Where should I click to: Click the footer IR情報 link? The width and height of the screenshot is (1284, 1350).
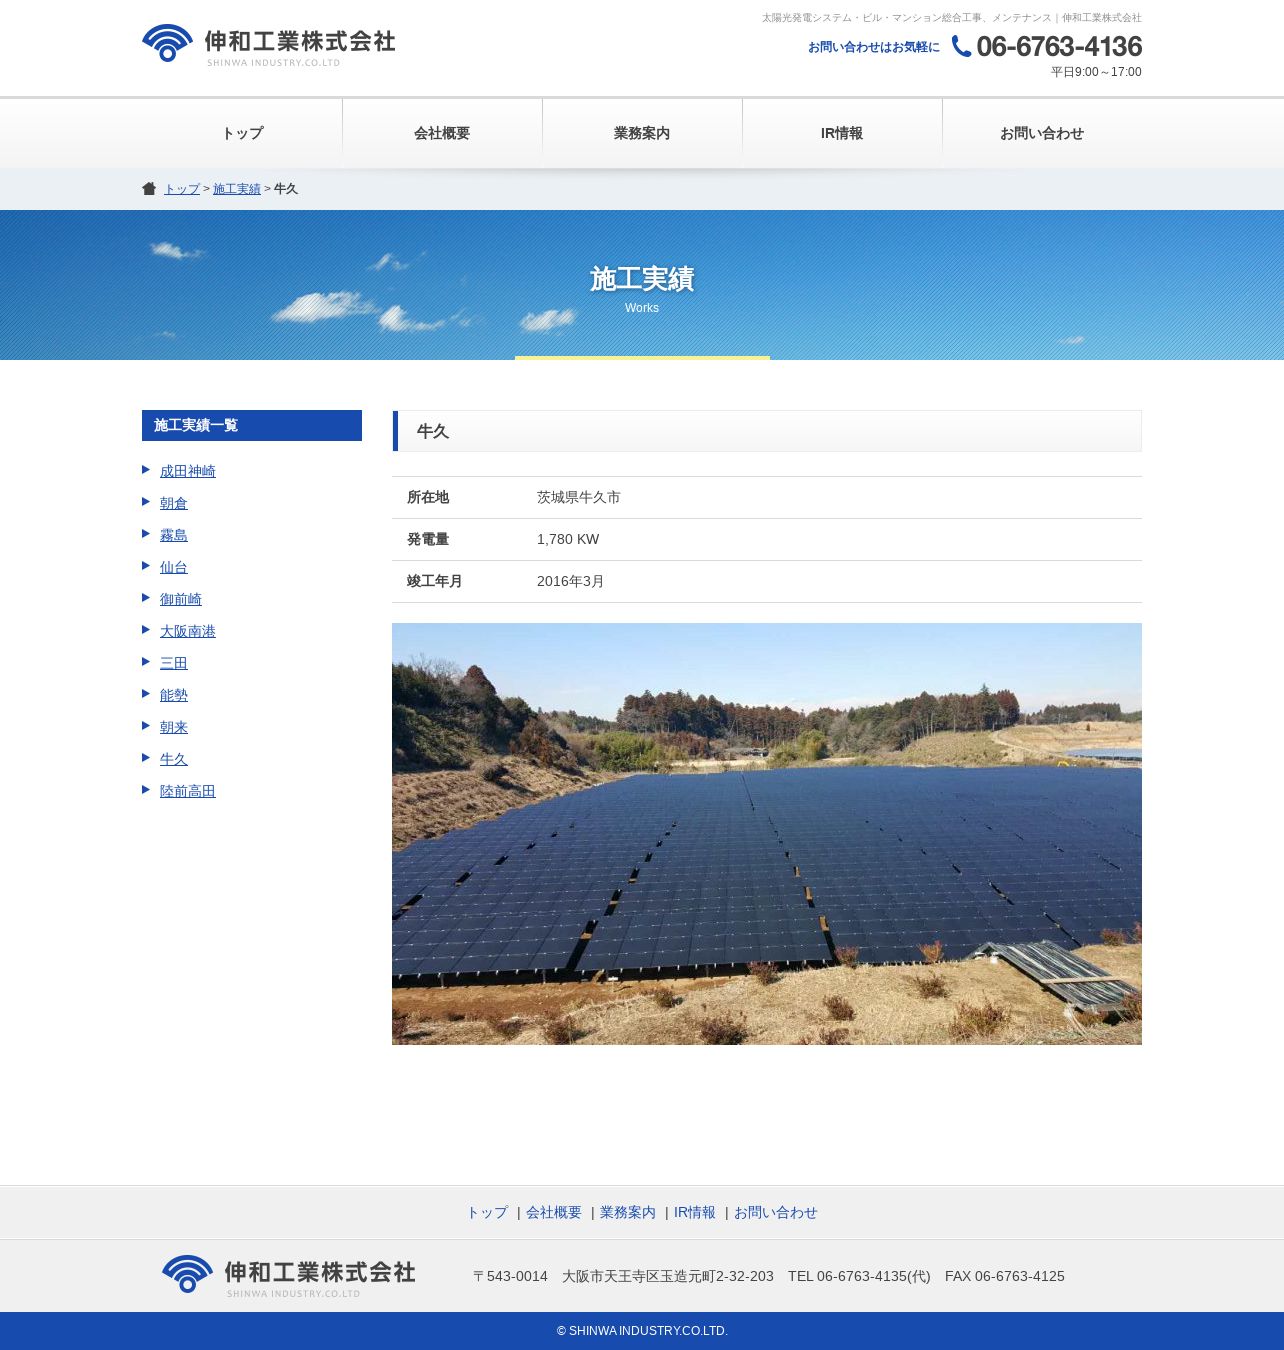[x=695, y=1212]
